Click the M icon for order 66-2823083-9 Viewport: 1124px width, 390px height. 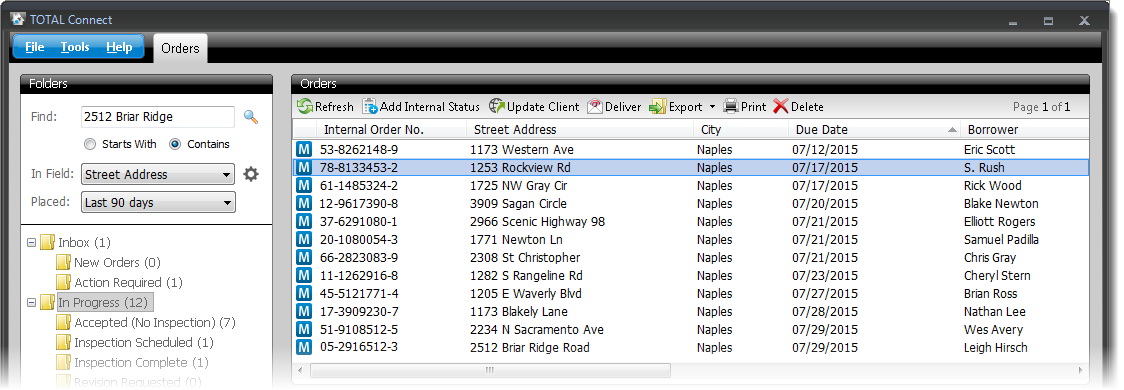click(304, 257)
